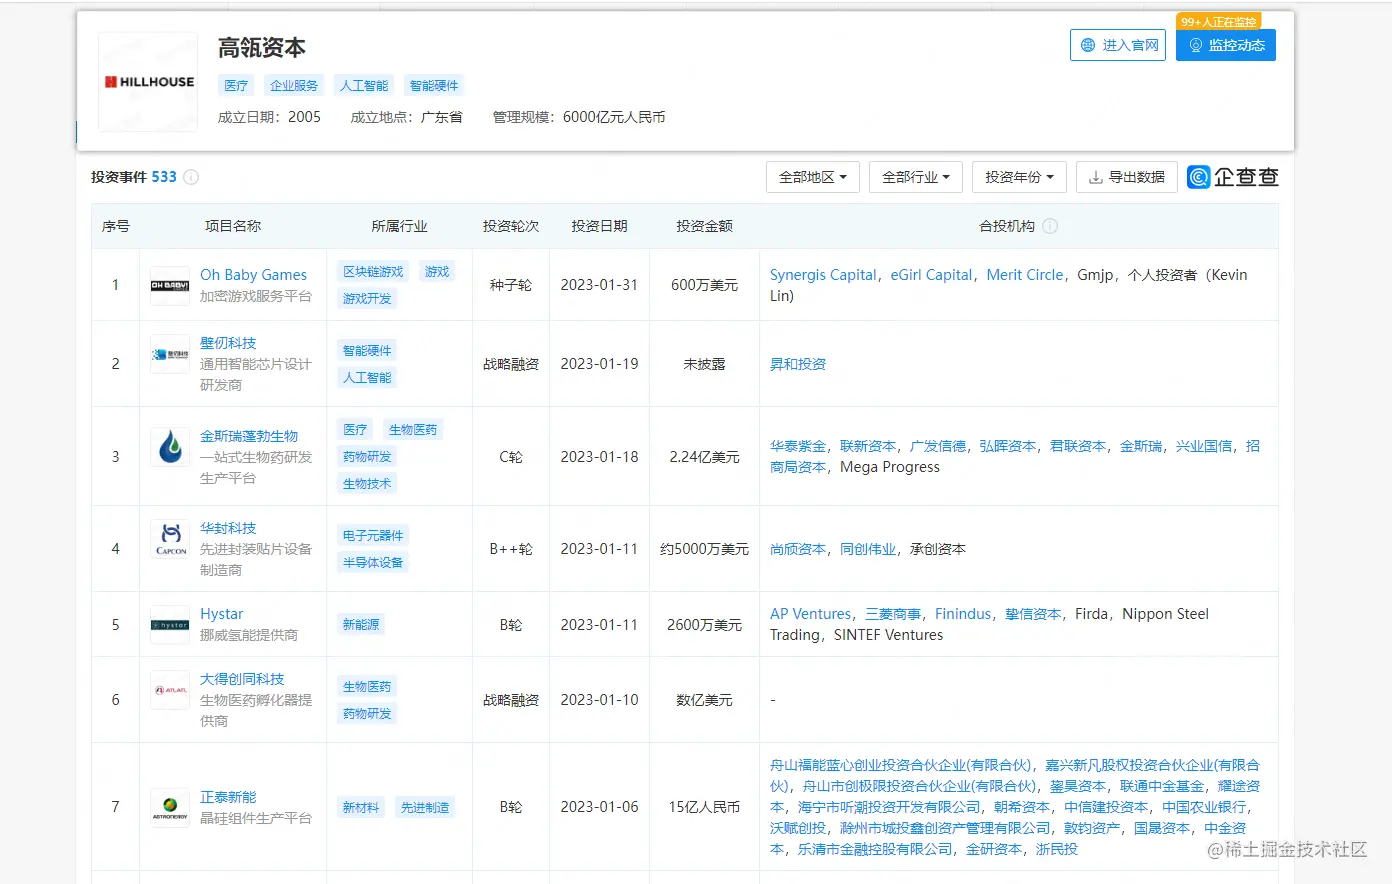
Task: Select the 生物技术 industry tag
Action: (367, 484)
